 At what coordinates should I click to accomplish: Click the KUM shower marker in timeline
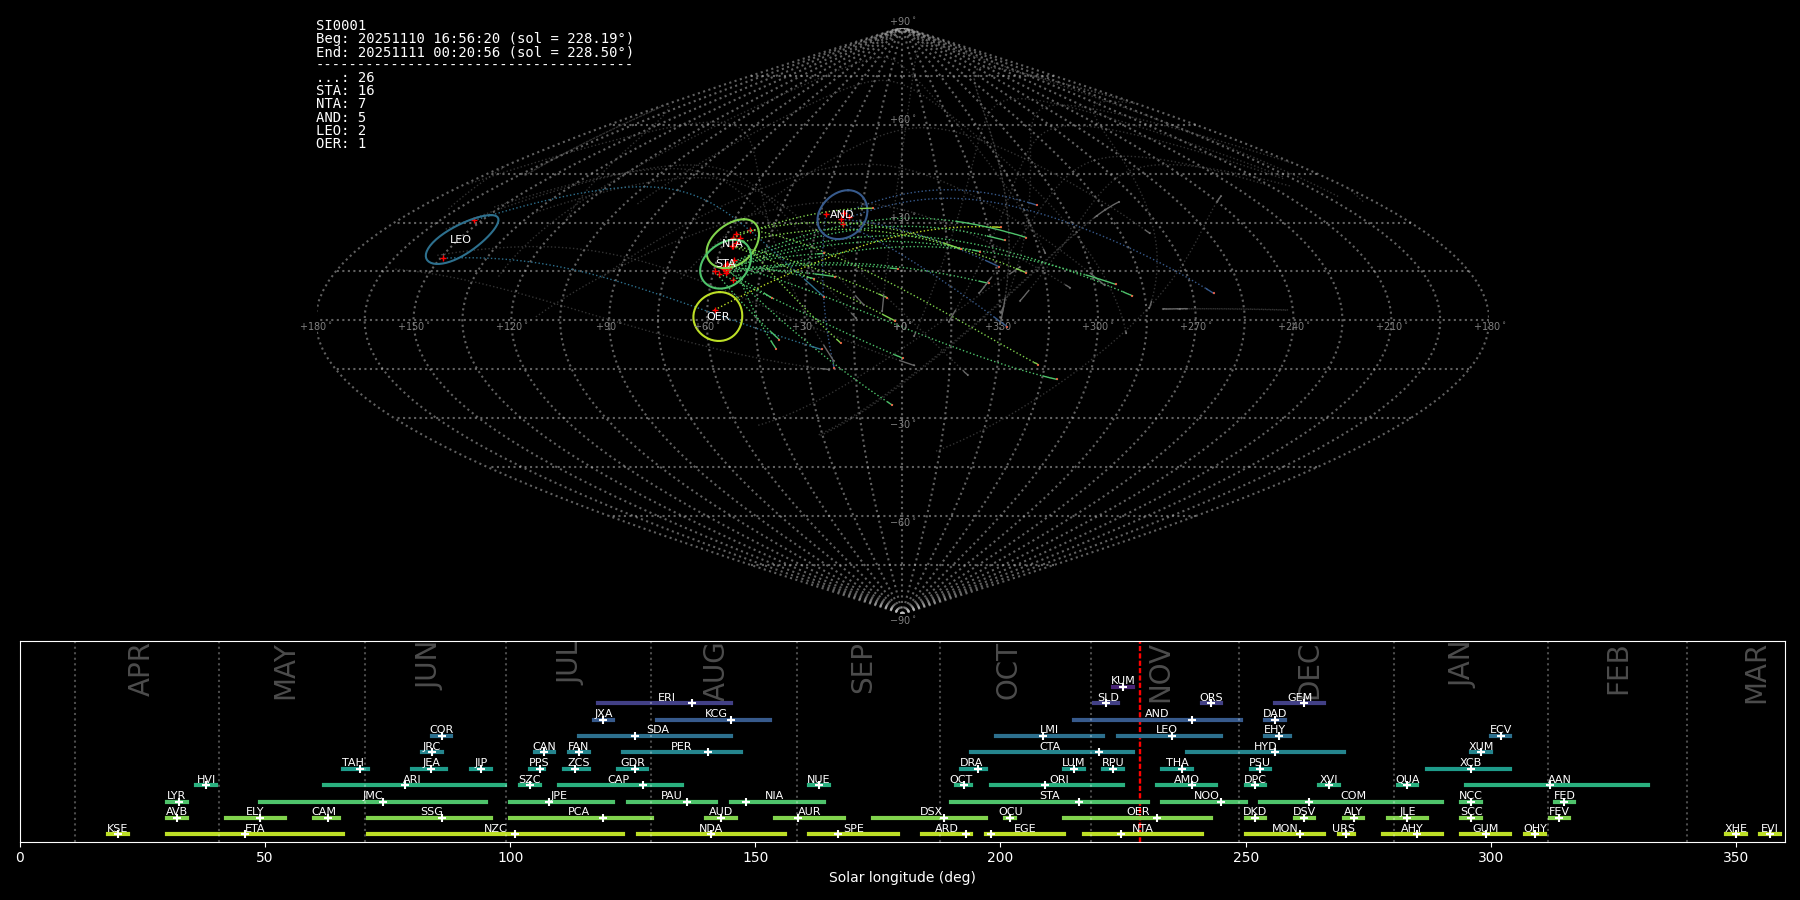pos(1122,687)
